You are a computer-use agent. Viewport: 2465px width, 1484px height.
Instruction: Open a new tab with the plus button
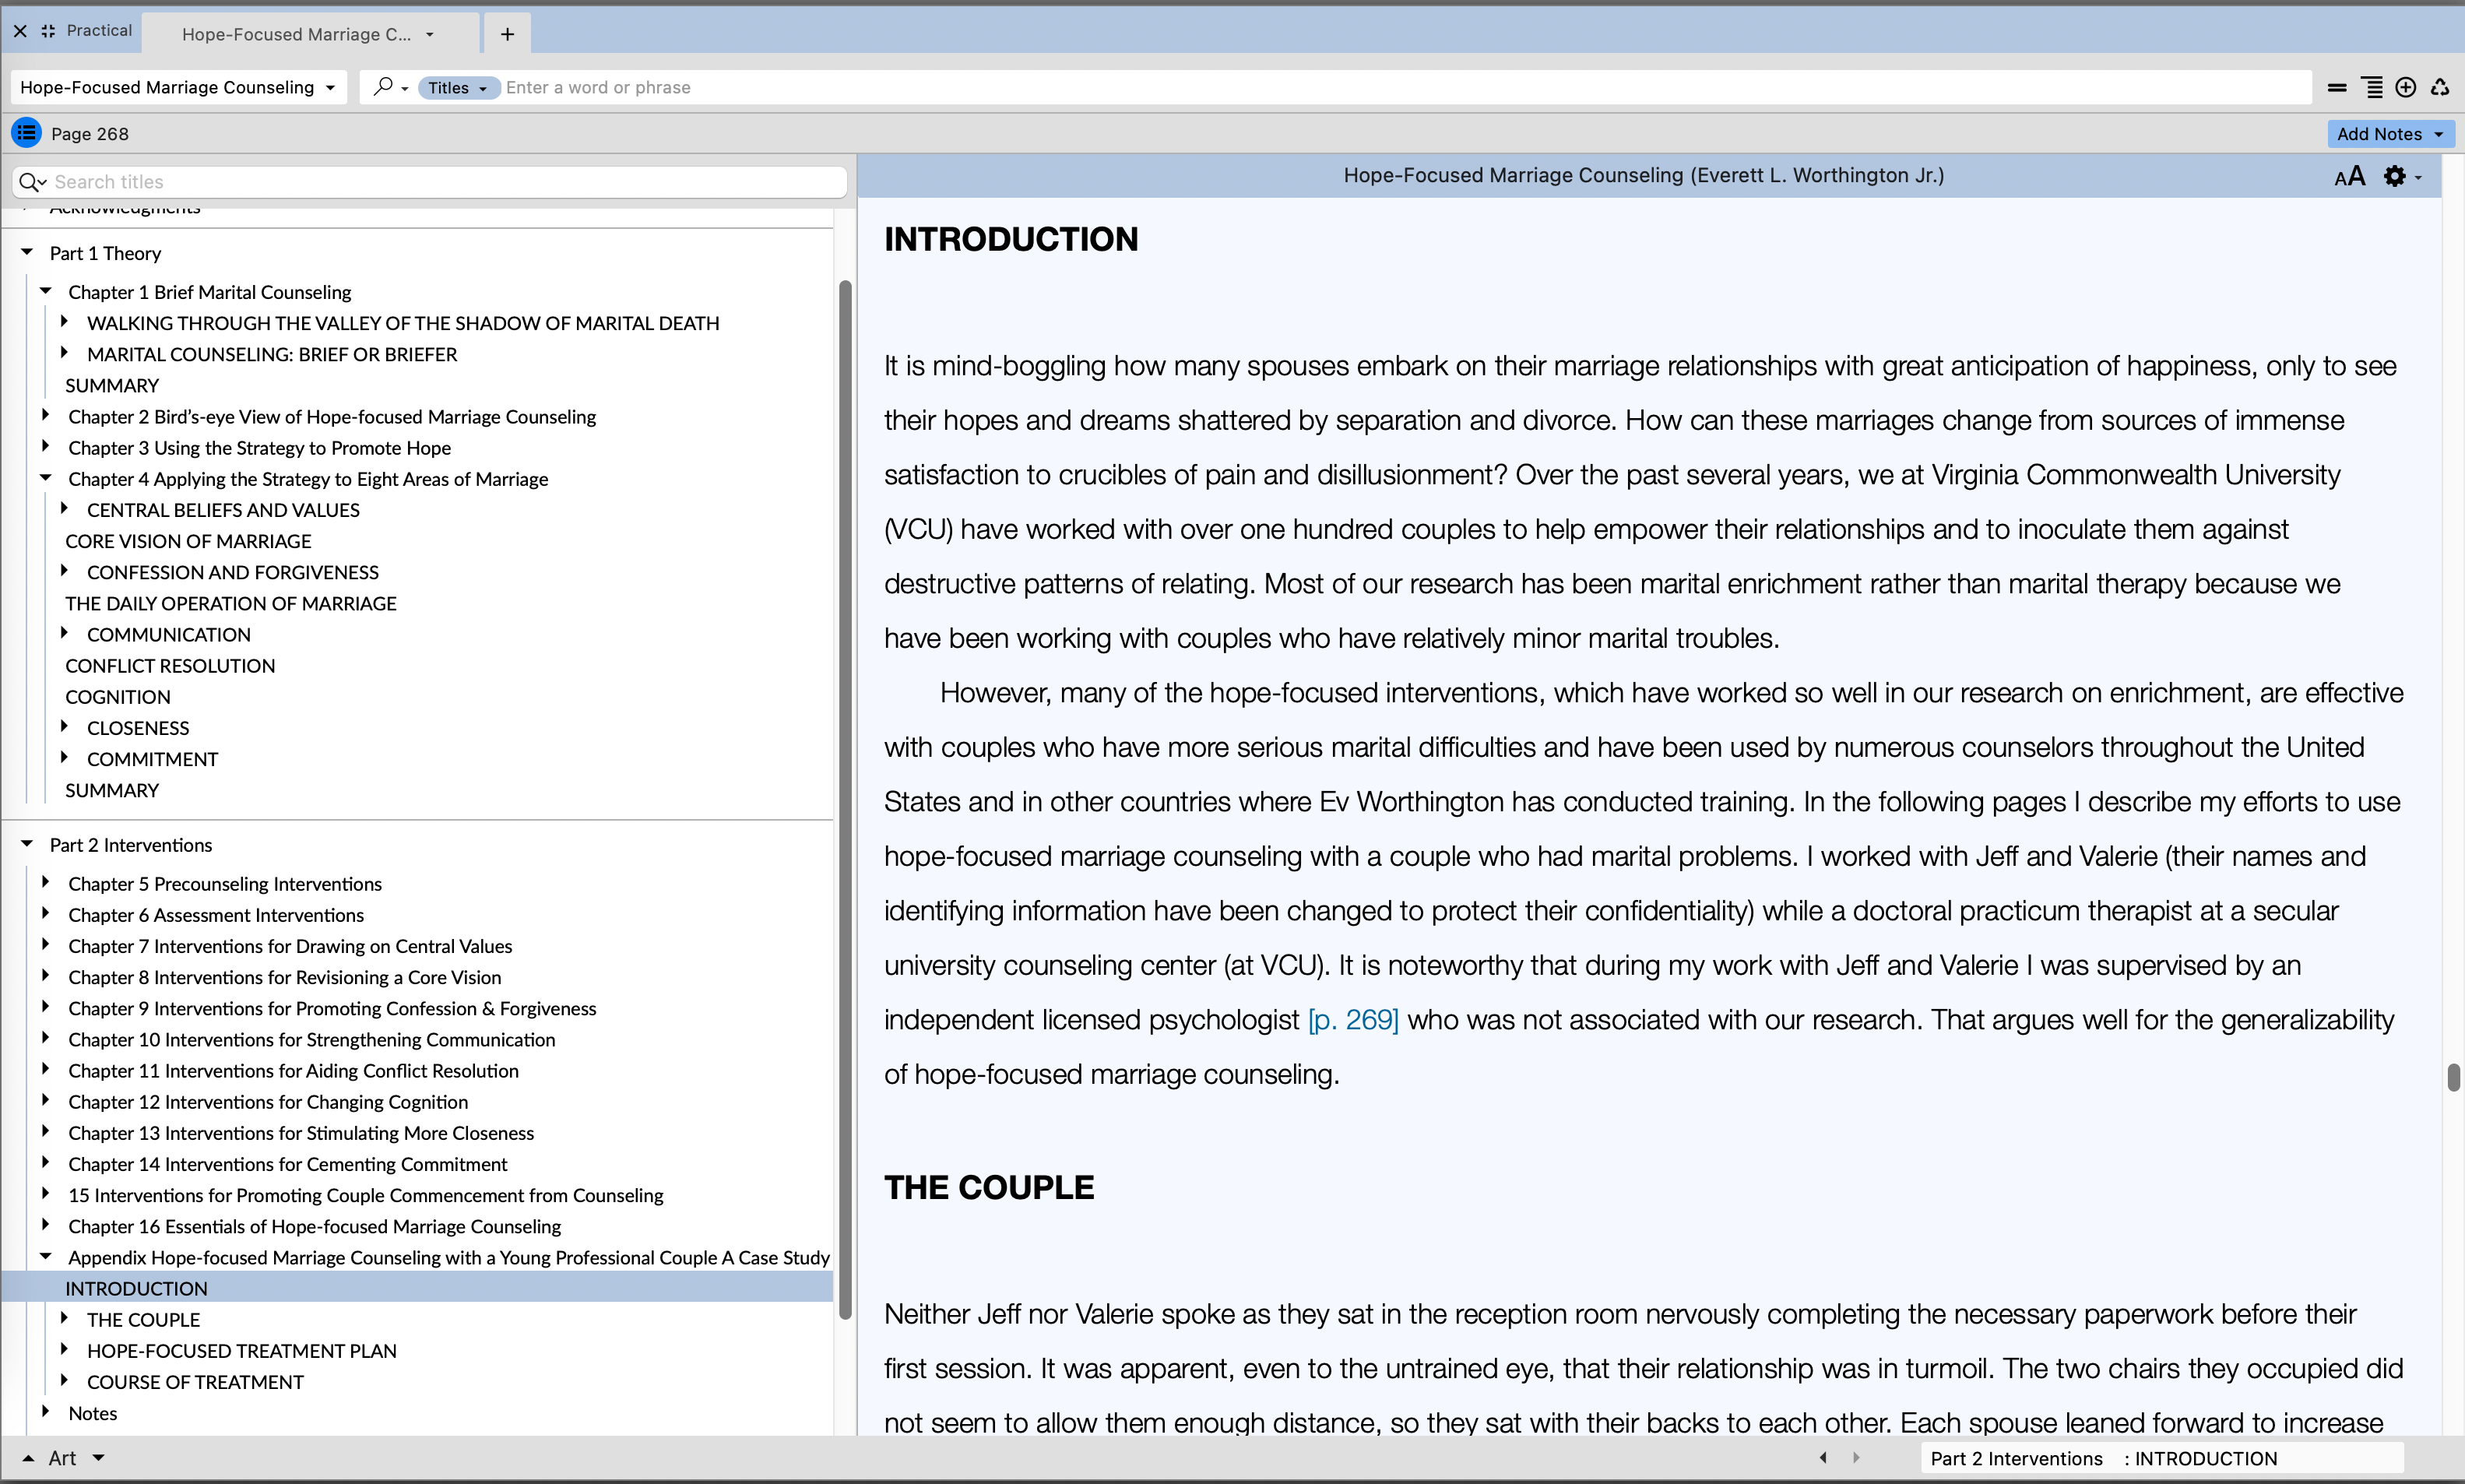click(508, 34)
